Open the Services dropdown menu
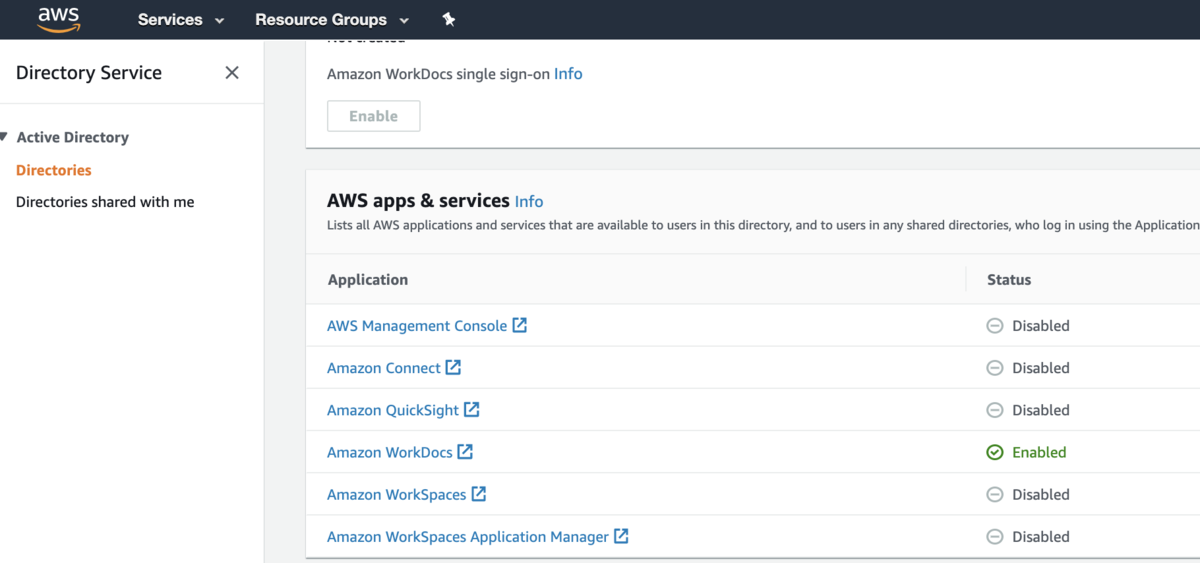This screenshot has width=1200, height=563. click(x=181, y=20)
